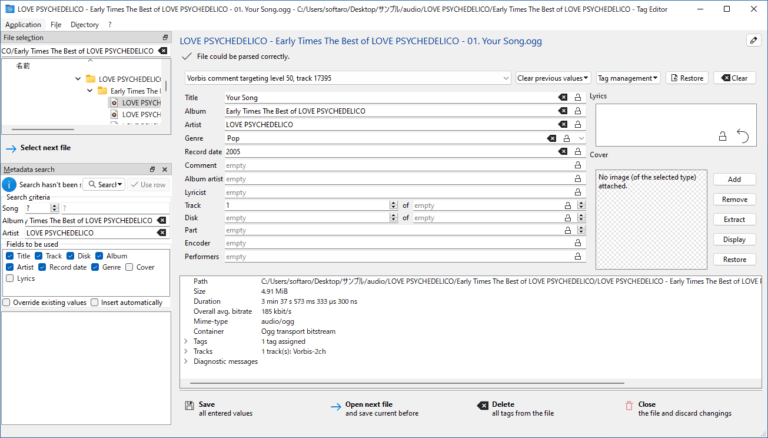768x438 pixels.
Task: Open the Application menu
Action: 23,24
